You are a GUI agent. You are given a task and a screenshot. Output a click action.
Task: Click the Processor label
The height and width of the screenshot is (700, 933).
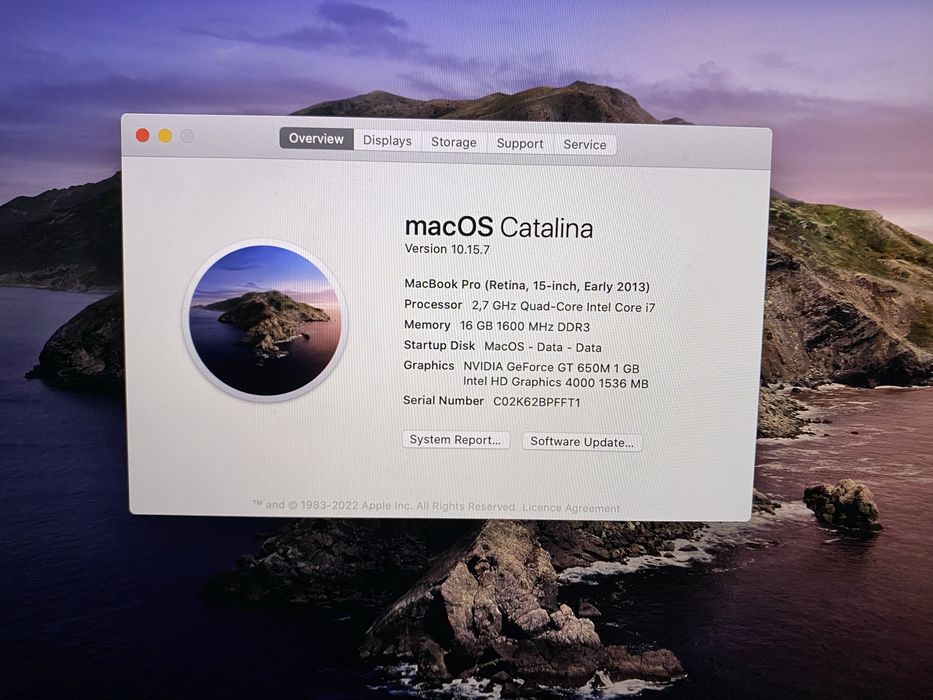[433, 304]
